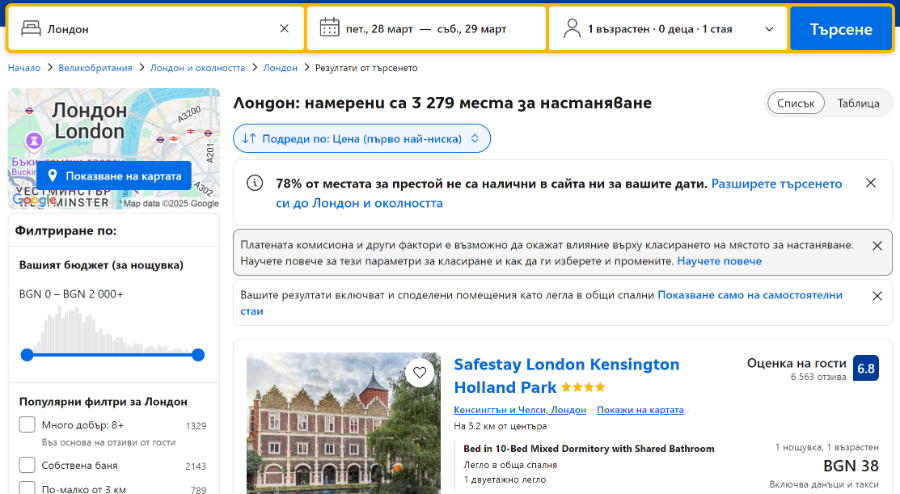The width and height of the screenshot is (900, 494).
Task: Click the Bed in 10-Bed Mixed Dormitory text
Action: click(588, 449)
